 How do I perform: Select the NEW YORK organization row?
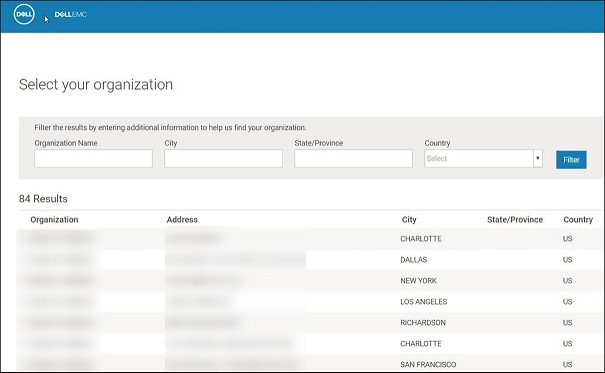[x=310, y=280]
